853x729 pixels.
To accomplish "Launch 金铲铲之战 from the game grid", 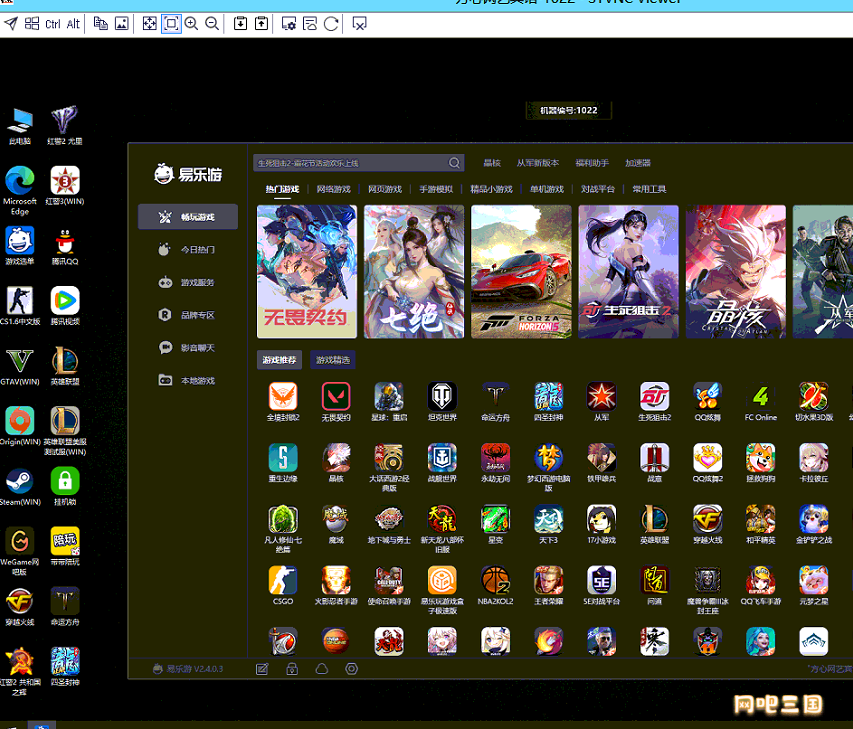I will (813, 524).
